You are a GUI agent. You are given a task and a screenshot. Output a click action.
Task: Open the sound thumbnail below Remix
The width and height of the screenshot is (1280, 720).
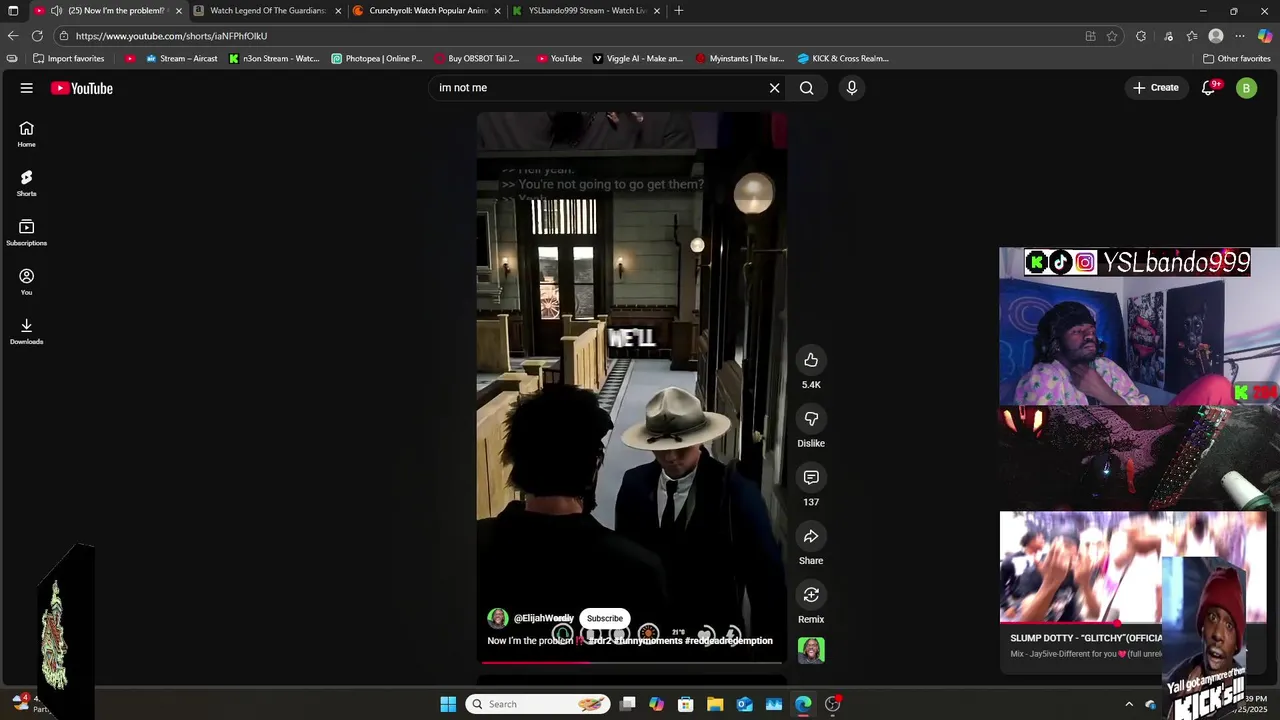pos(811,650)
